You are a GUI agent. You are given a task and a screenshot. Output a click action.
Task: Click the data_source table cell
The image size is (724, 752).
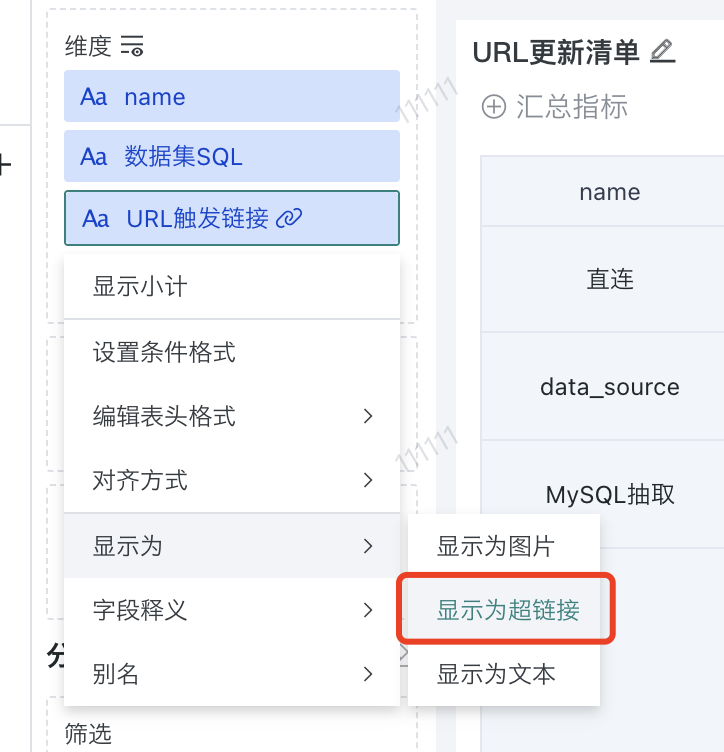609,387
